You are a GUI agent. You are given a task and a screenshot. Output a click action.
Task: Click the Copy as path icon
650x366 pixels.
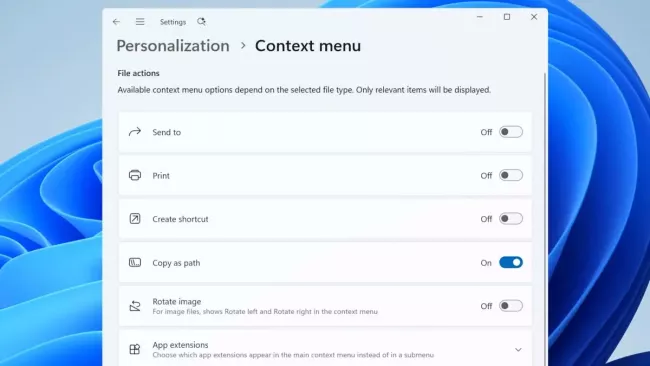(135, 262)
